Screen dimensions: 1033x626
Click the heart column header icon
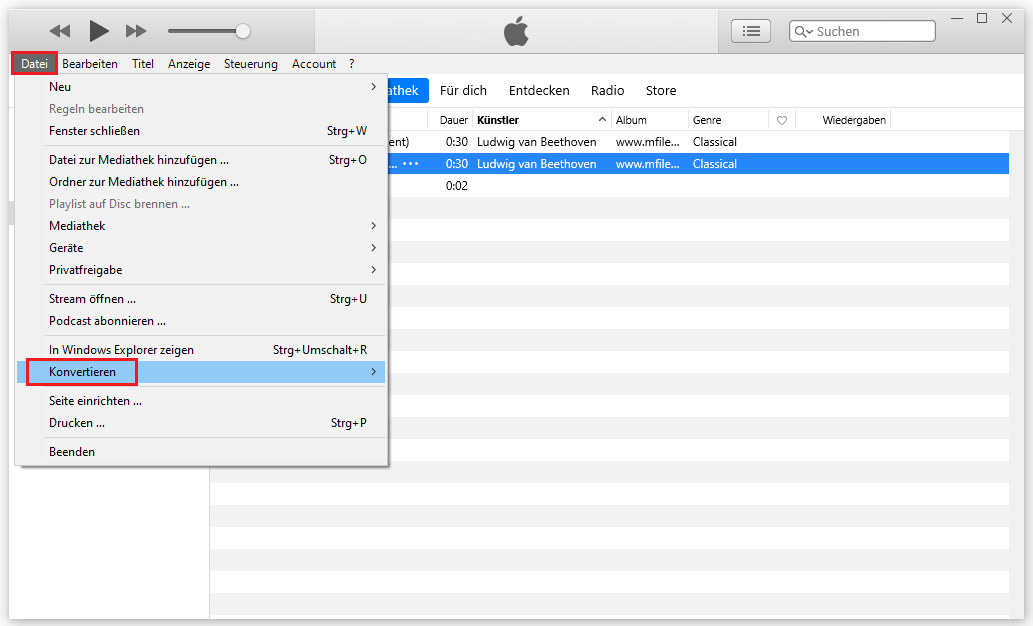click(x=782, y=120)
